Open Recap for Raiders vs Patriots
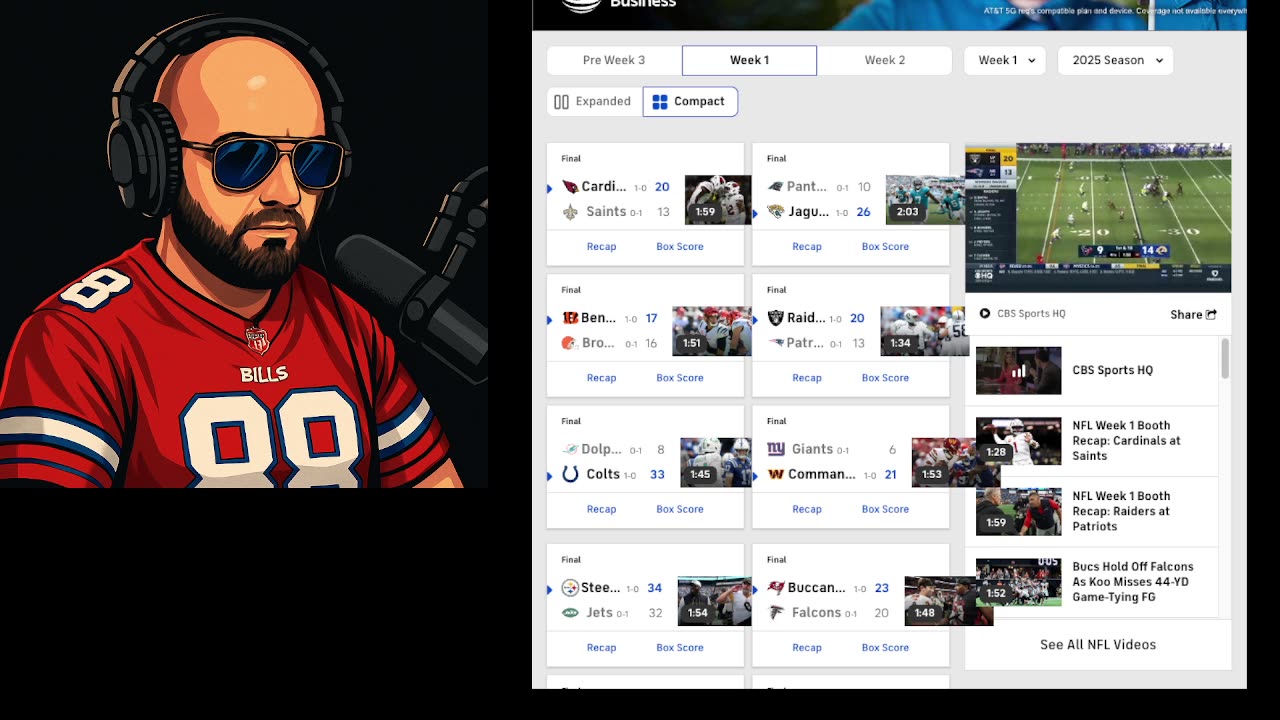 point(807,378)
